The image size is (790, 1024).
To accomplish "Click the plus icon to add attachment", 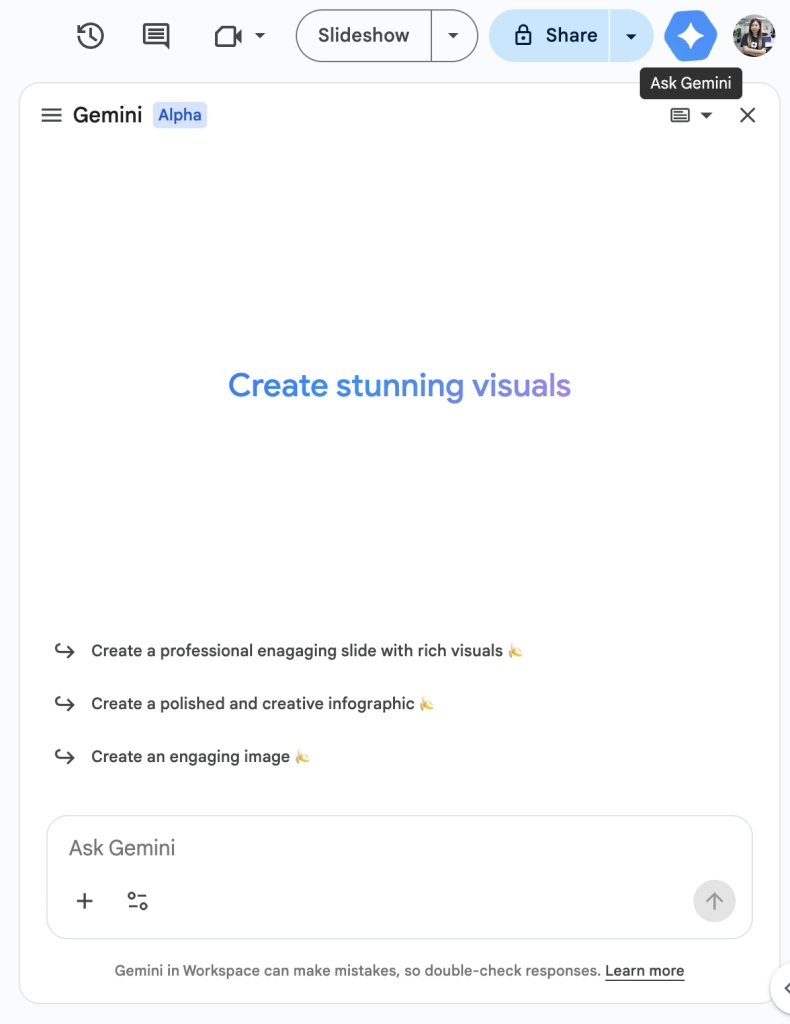I will click(85, 901).
